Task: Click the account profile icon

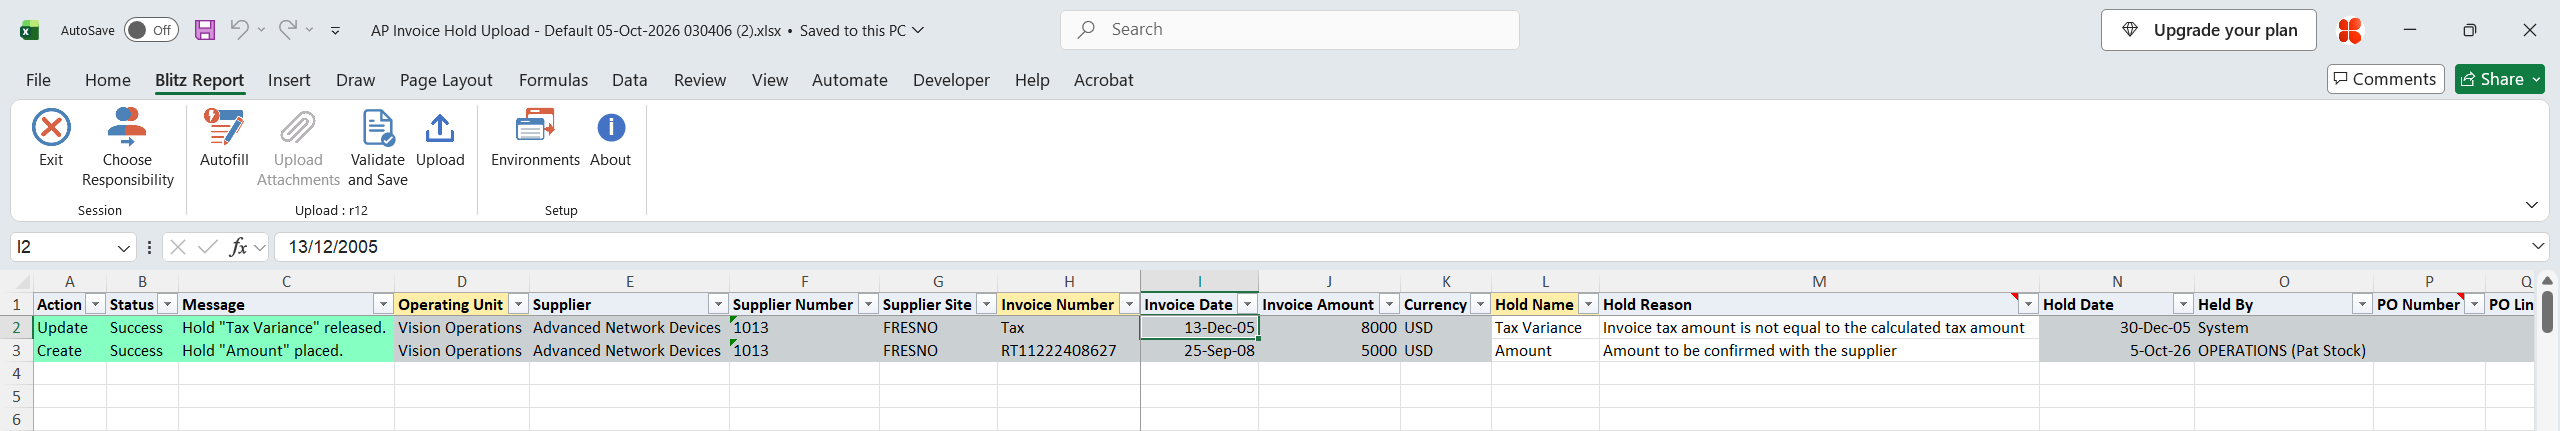Action: pyautogui.click(x=2350, y=30)
